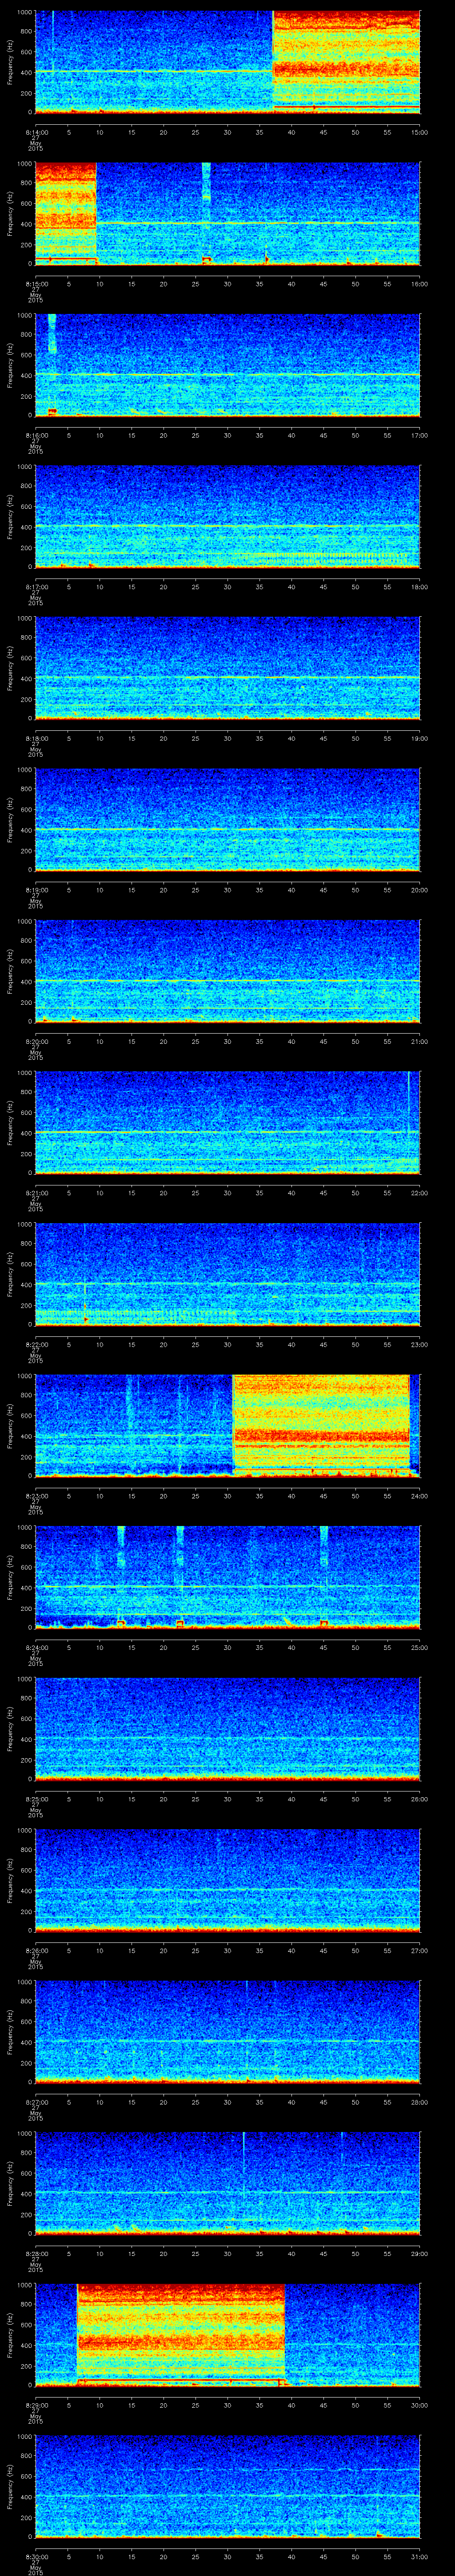Viewport: 455px width, 2576px height.
Task: Click the '28:00' end time label
Action: 419,2104
